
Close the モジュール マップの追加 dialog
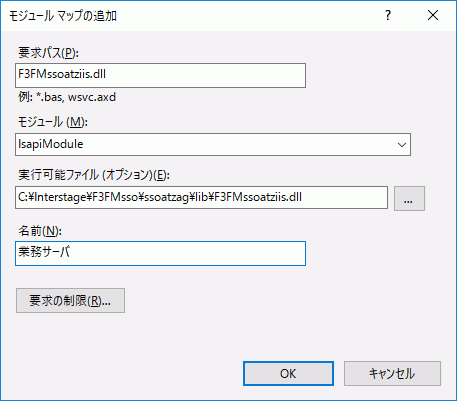[x=433, y=15]
